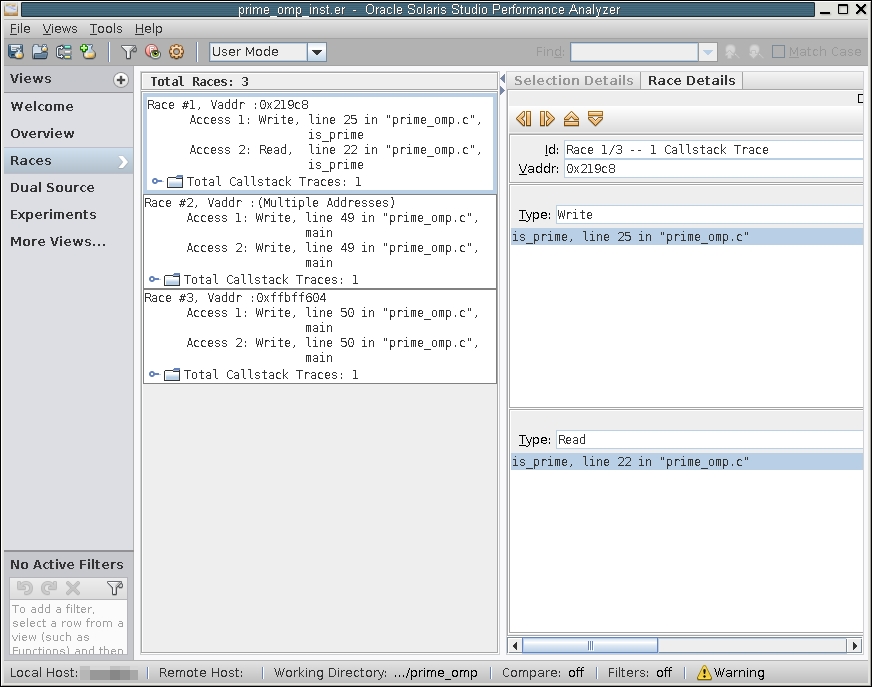Click the folder icon in Race #2 traces row
The width and height of the screenshot is (872, 687).
[x=172, y=279]
